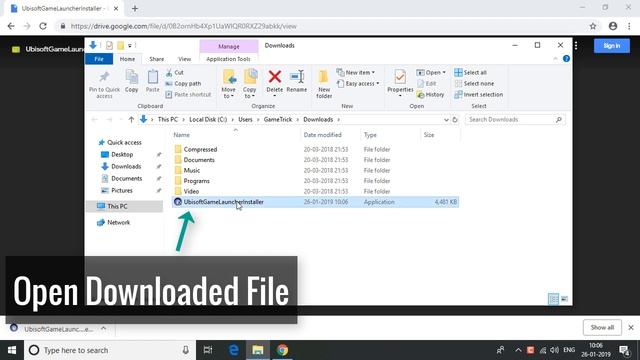Click the Copy ribbon icon
Image resolution: width=640 pixels, height=360 pixels.
[x=131, y=76]
